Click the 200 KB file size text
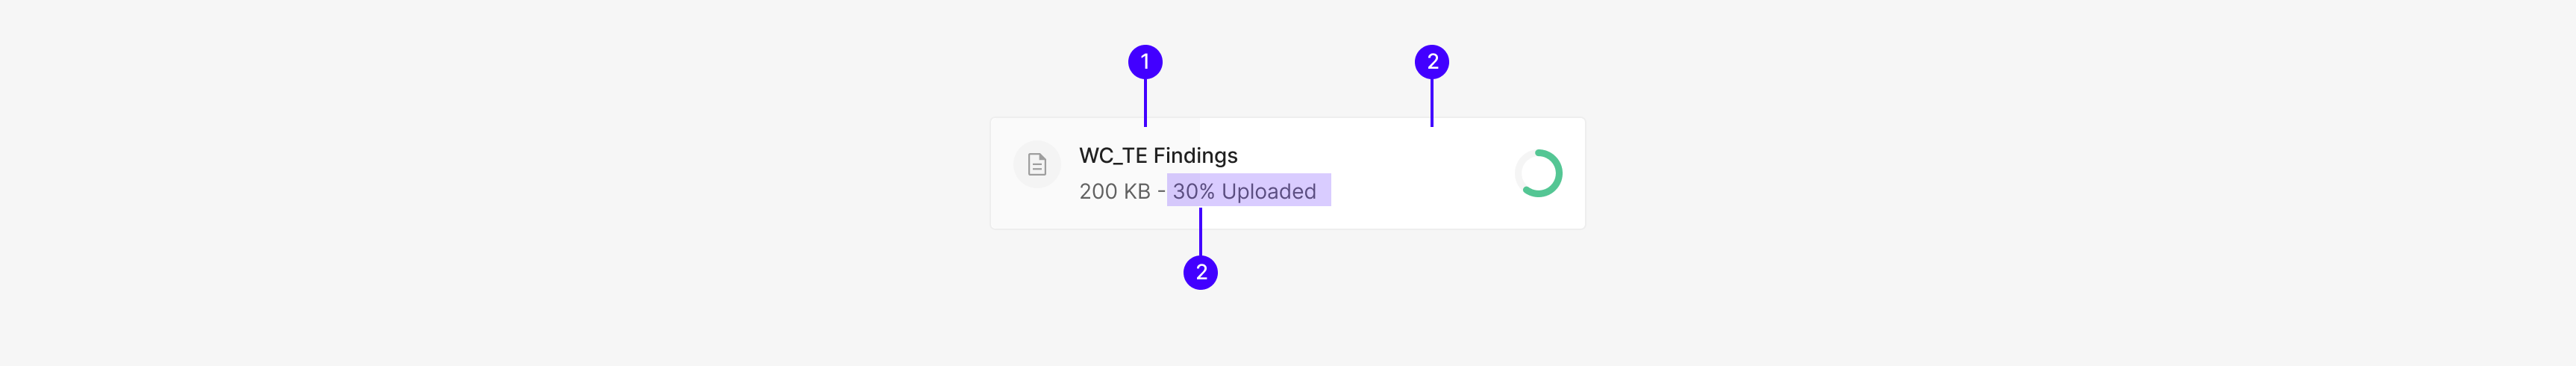2576x366 pixels. click(x=1114, y=192)
